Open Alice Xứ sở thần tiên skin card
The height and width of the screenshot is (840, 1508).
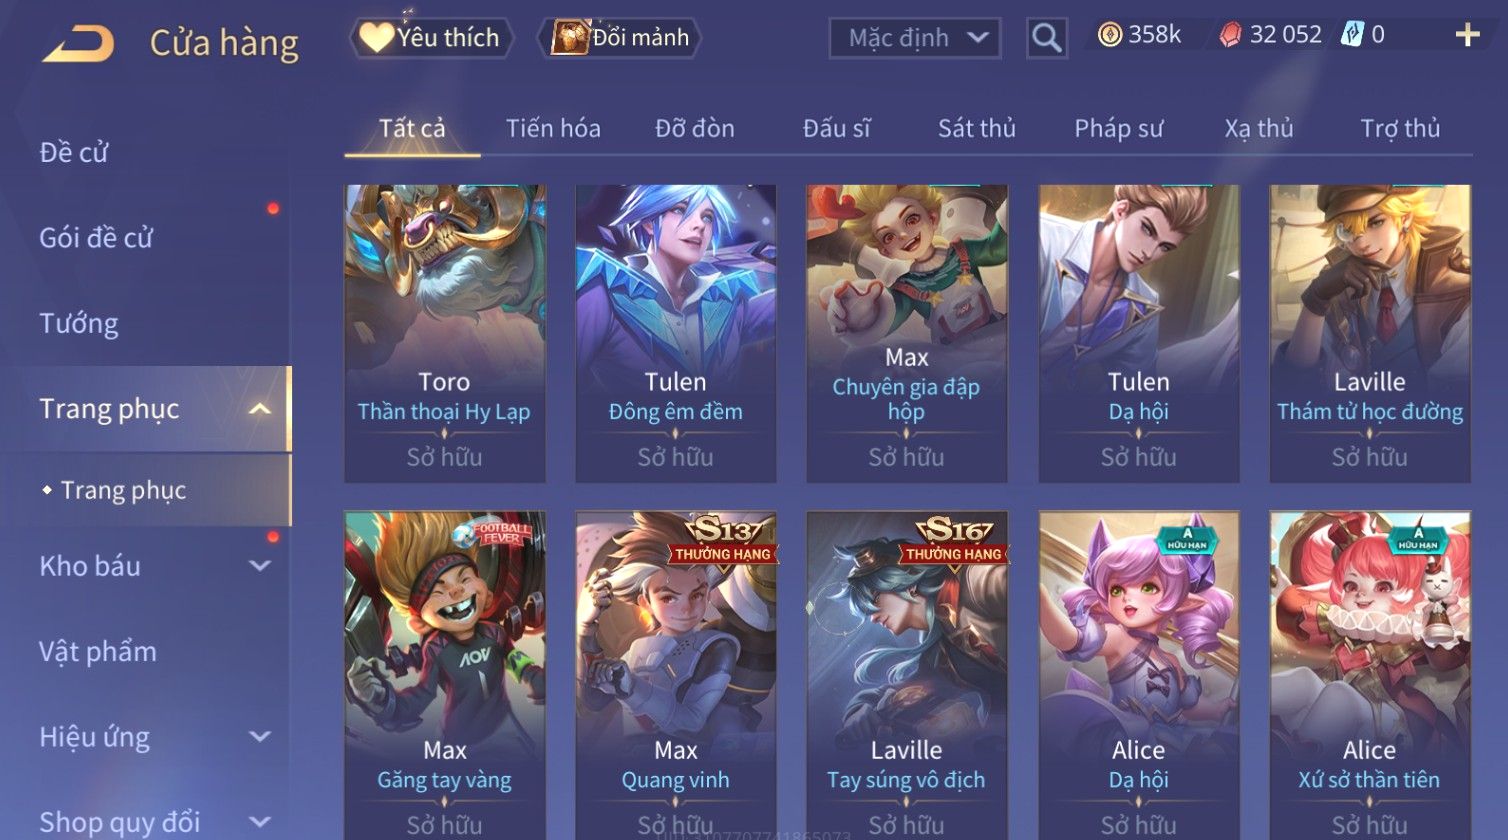(1370, 675)
